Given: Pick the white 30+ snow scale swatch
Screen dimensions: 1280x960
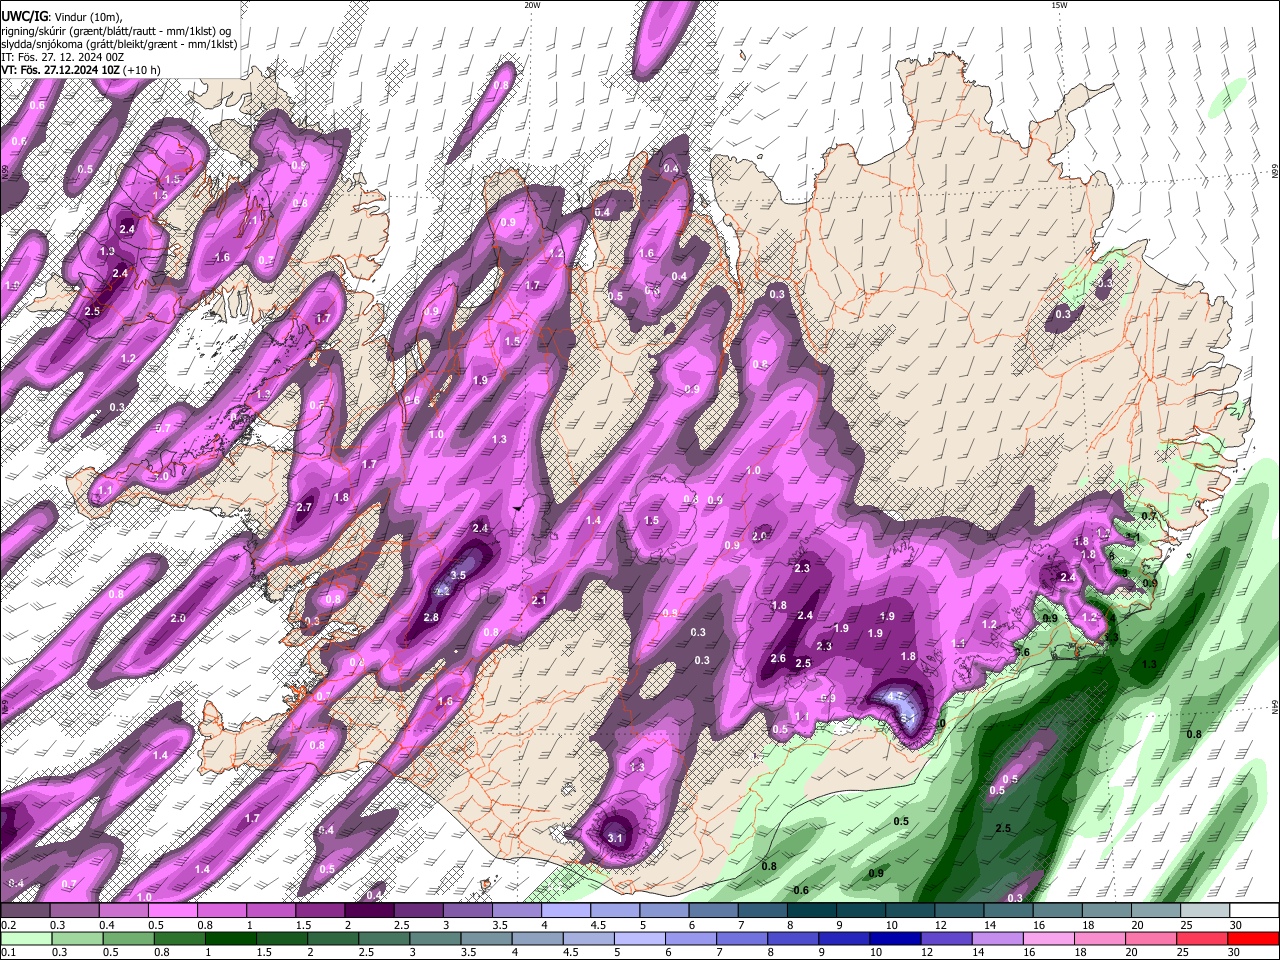Looking at the screenshot, I should tap(1254, 910).
